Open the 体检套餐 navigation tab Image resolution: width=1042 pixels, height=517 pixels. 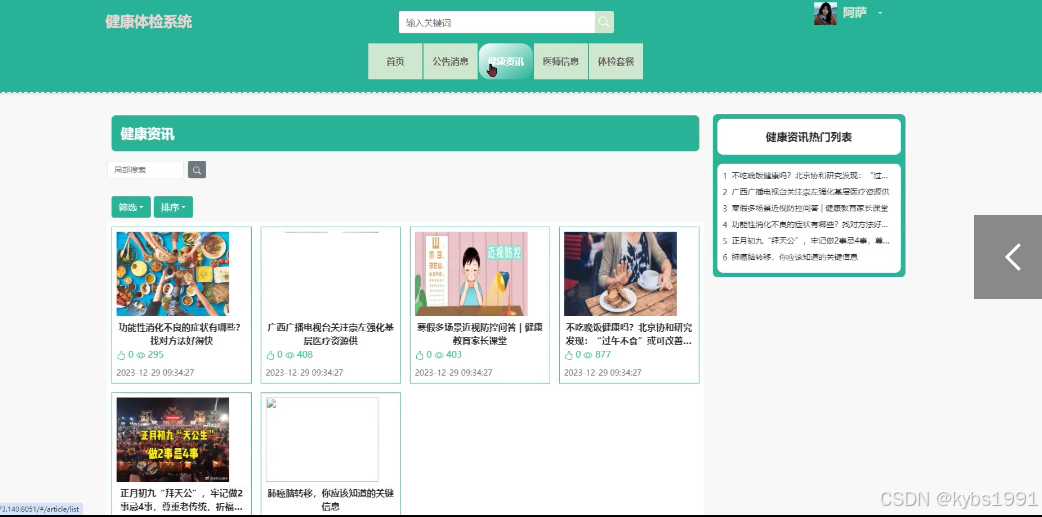(x=615, y=61)
